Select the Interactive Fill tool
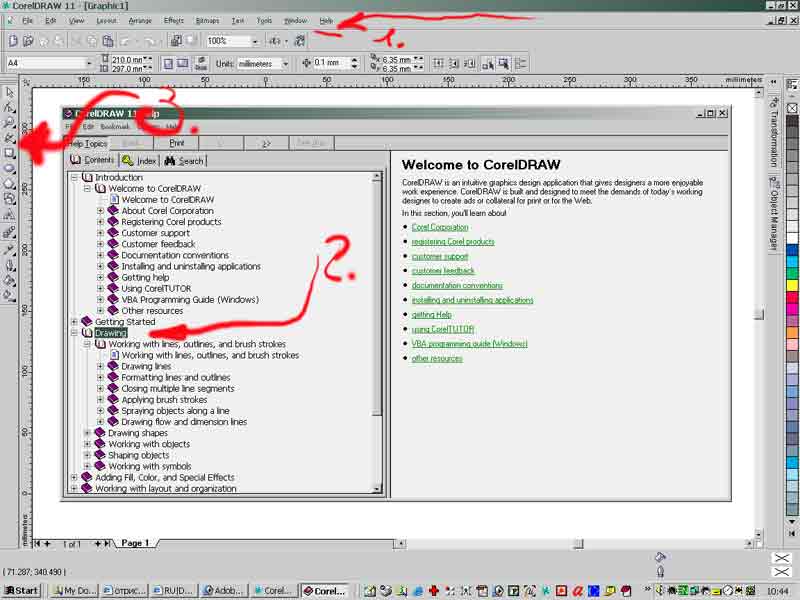Image resolution: width=800 pixels, height=600 pixels. pos(9,296)
